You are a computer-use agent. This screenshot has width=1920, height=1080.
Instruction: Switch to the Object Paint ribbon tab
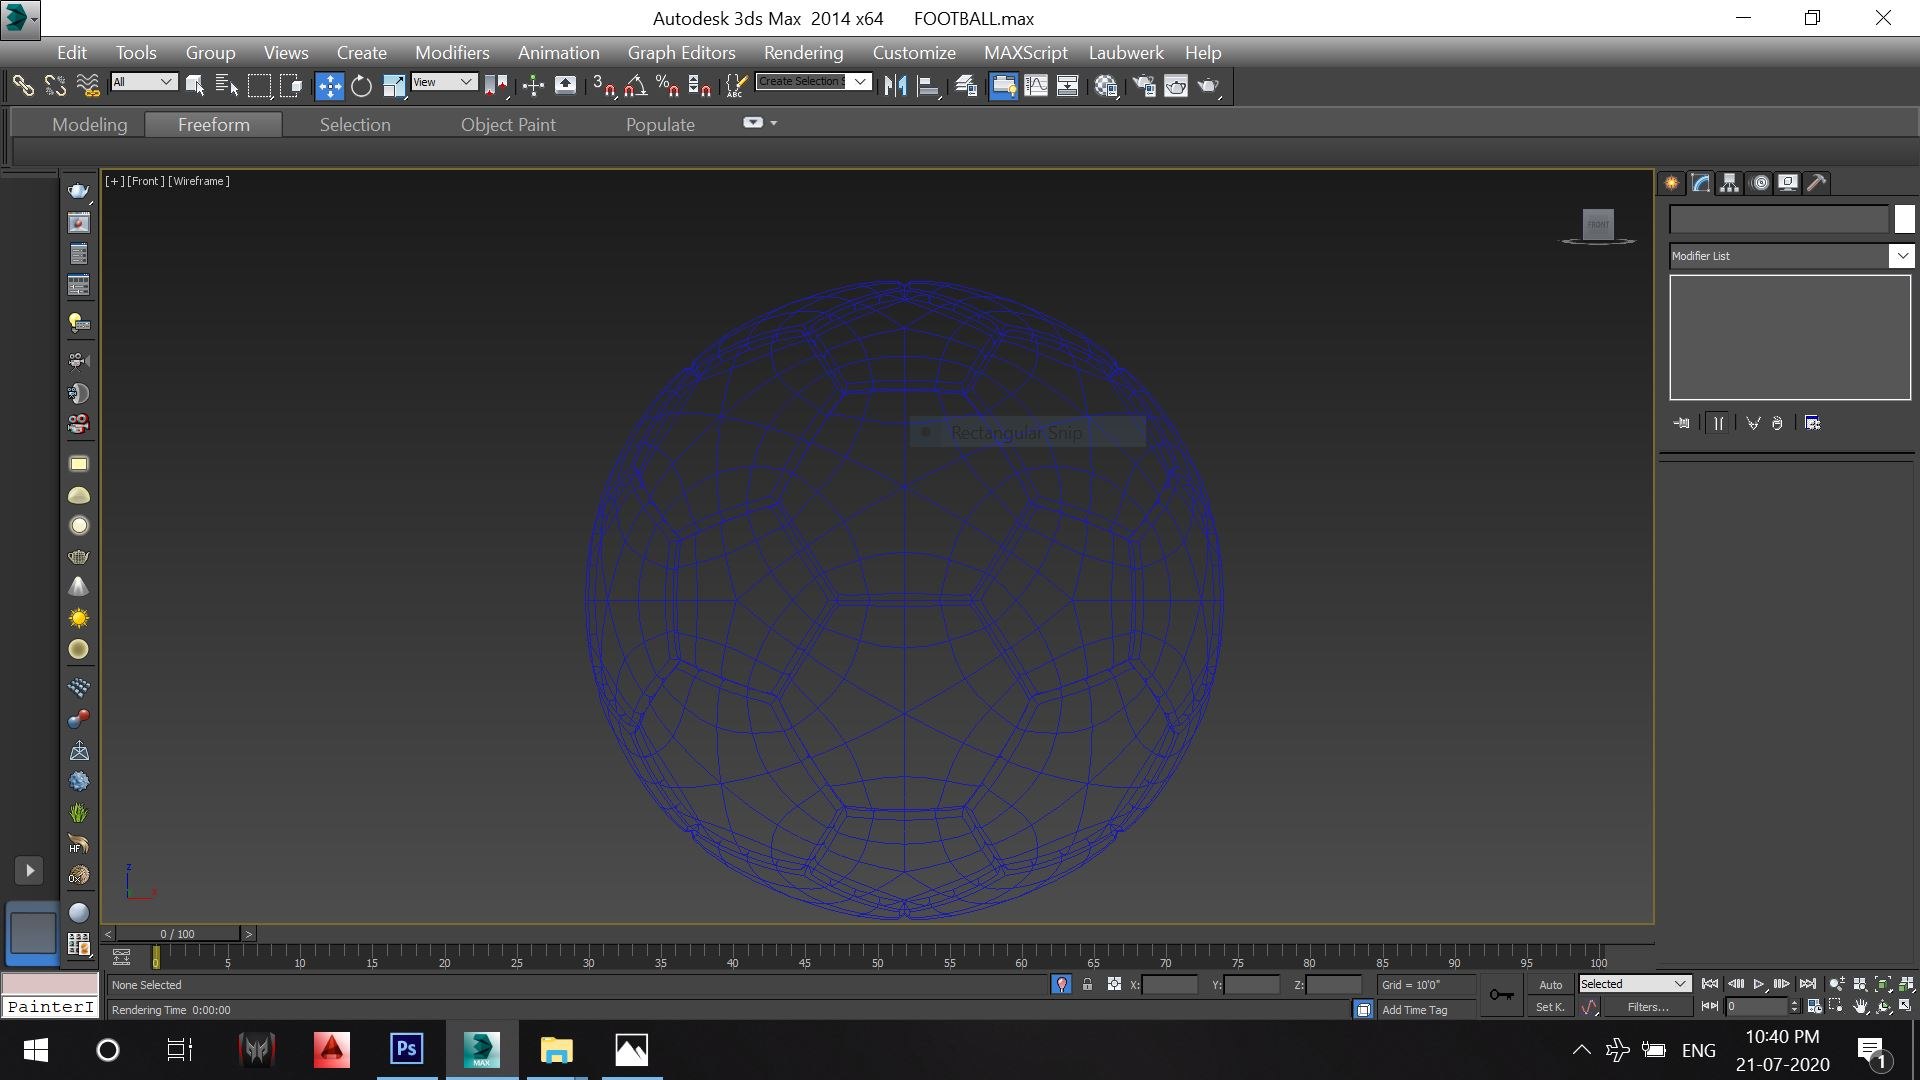(x=508, y=125)
